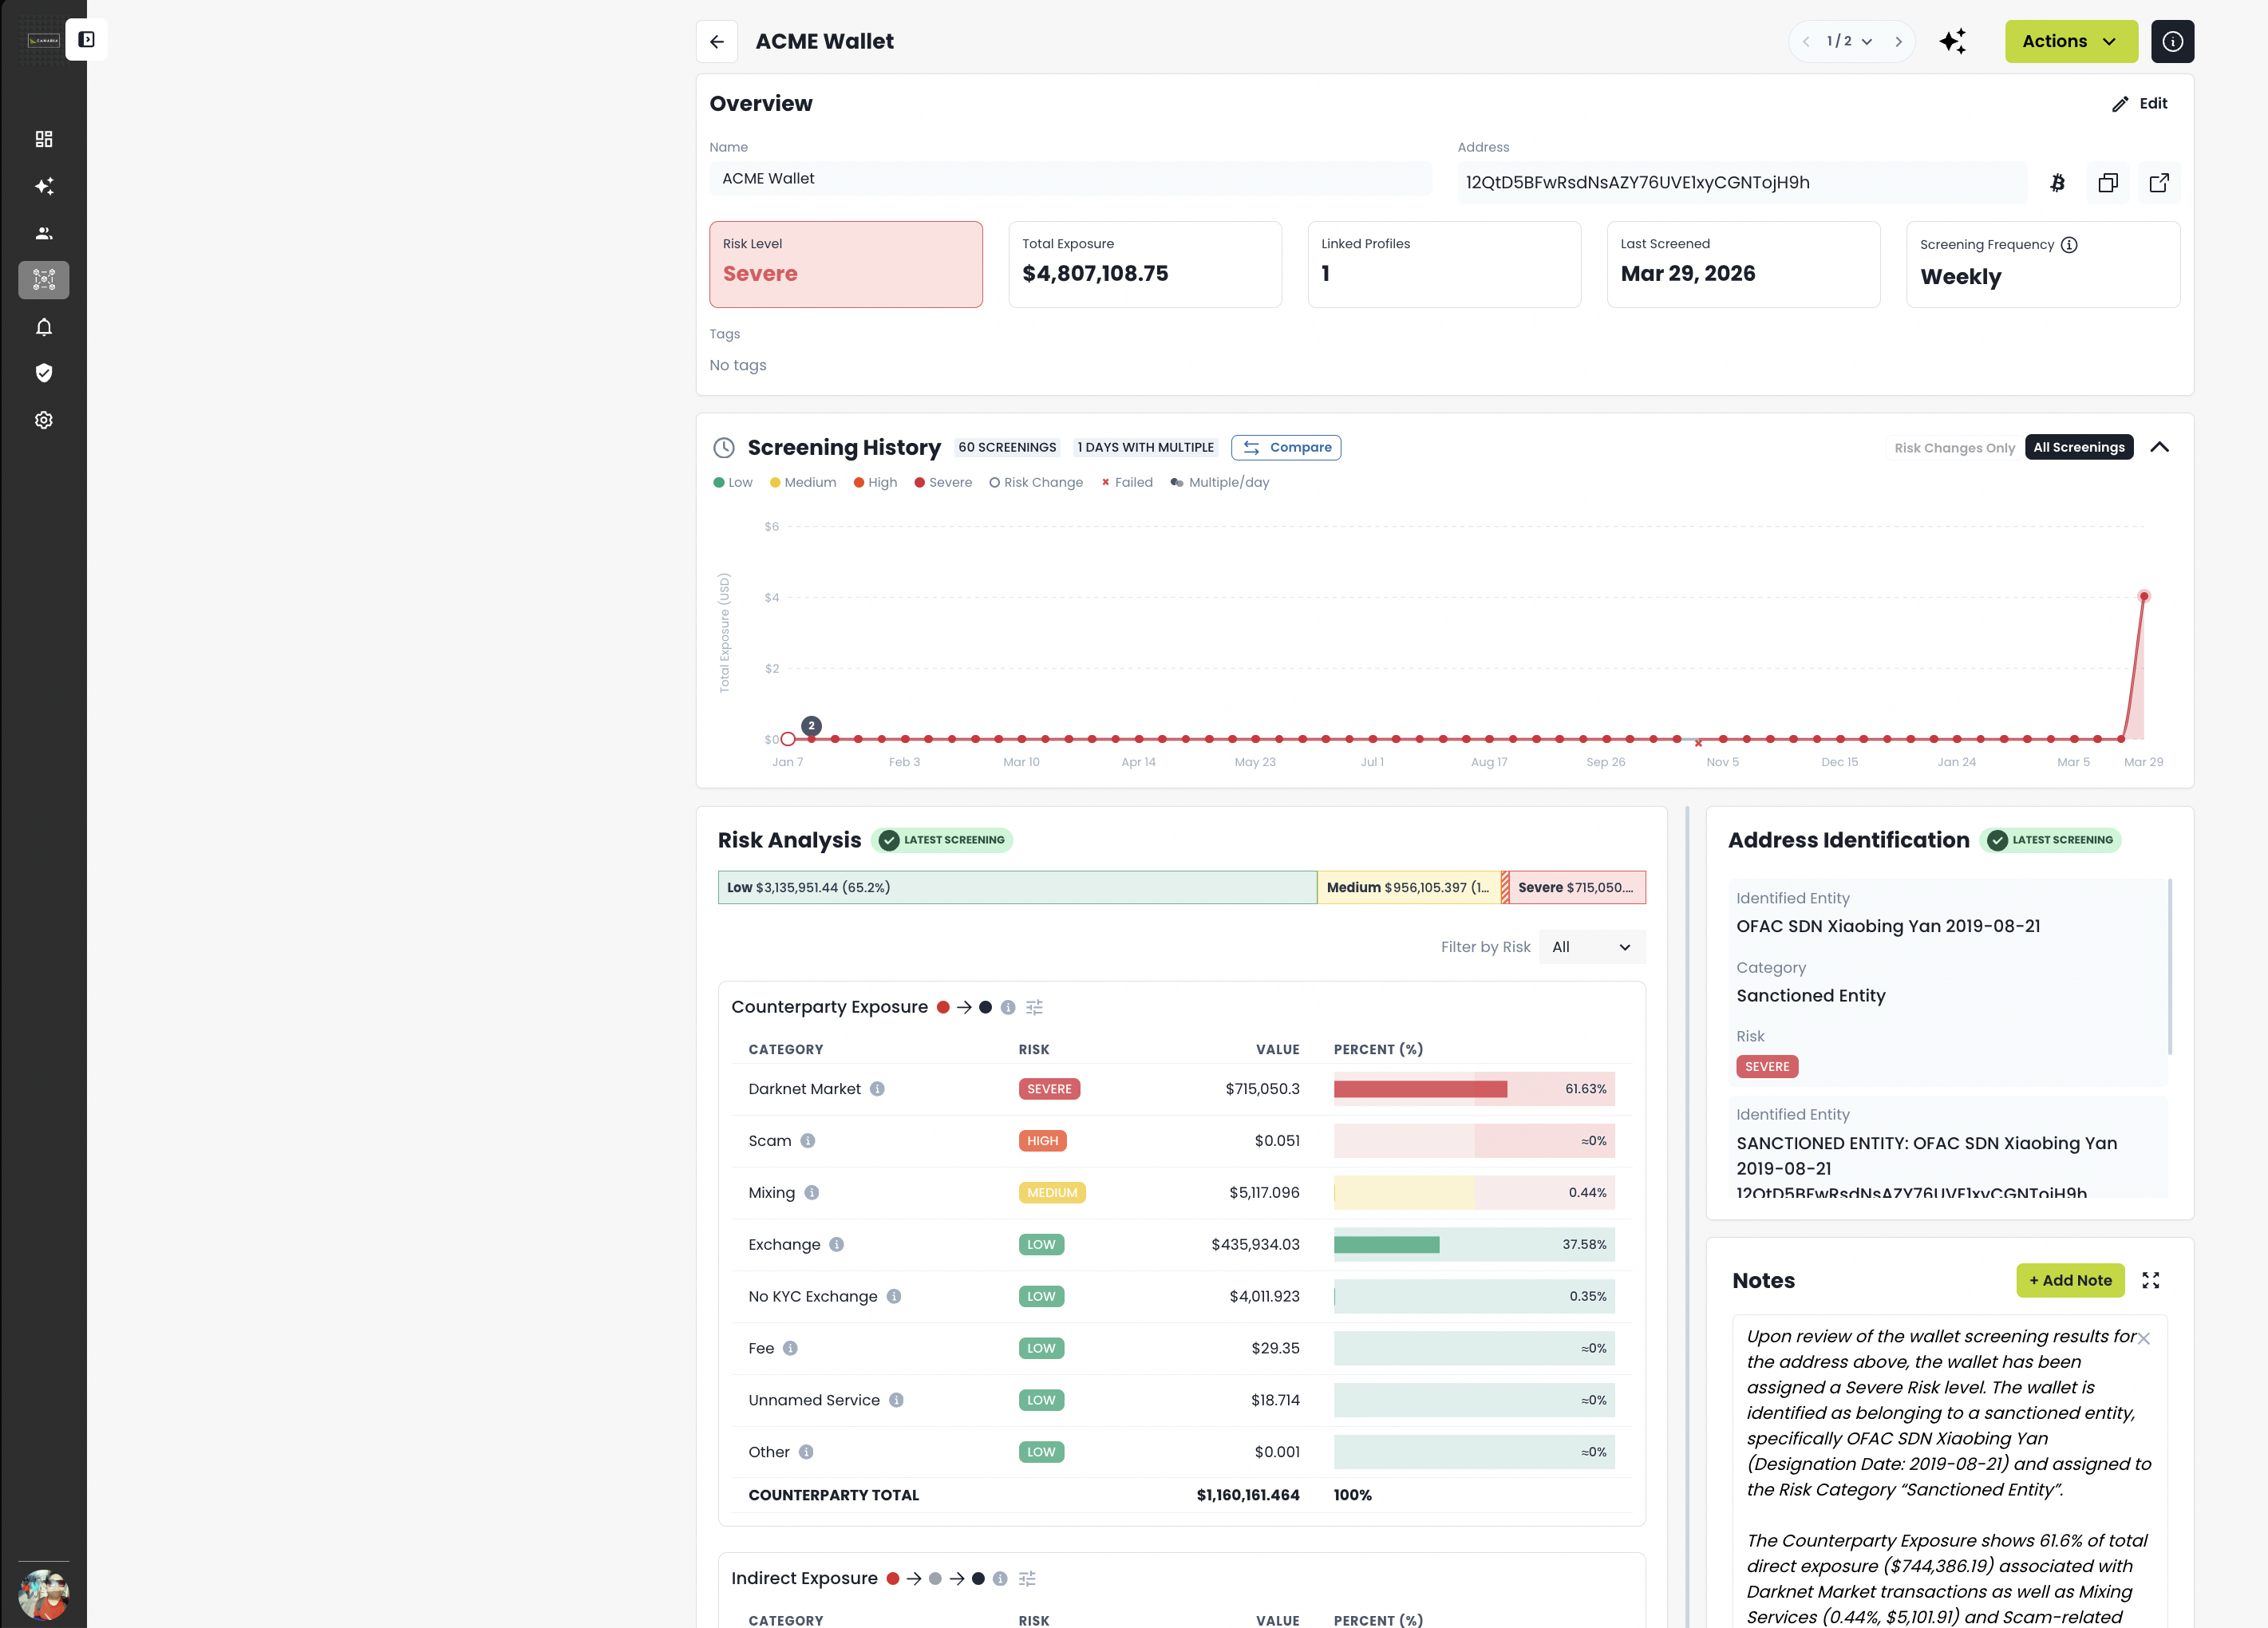Click the Compare button
The height and width of the screenshot is (1628, 2268).
click(x=1285, y=447)
